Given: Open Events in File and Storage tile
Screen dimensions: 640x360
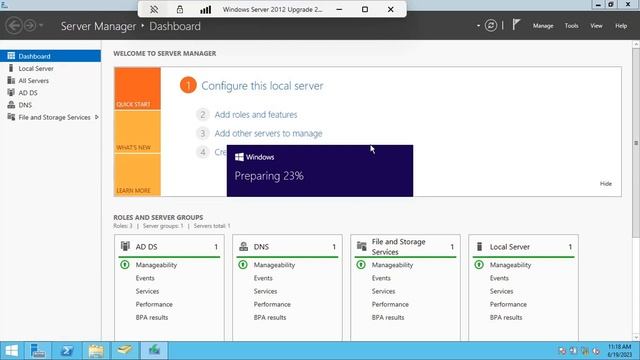Looking at the screenshot, I should (381, 278).
